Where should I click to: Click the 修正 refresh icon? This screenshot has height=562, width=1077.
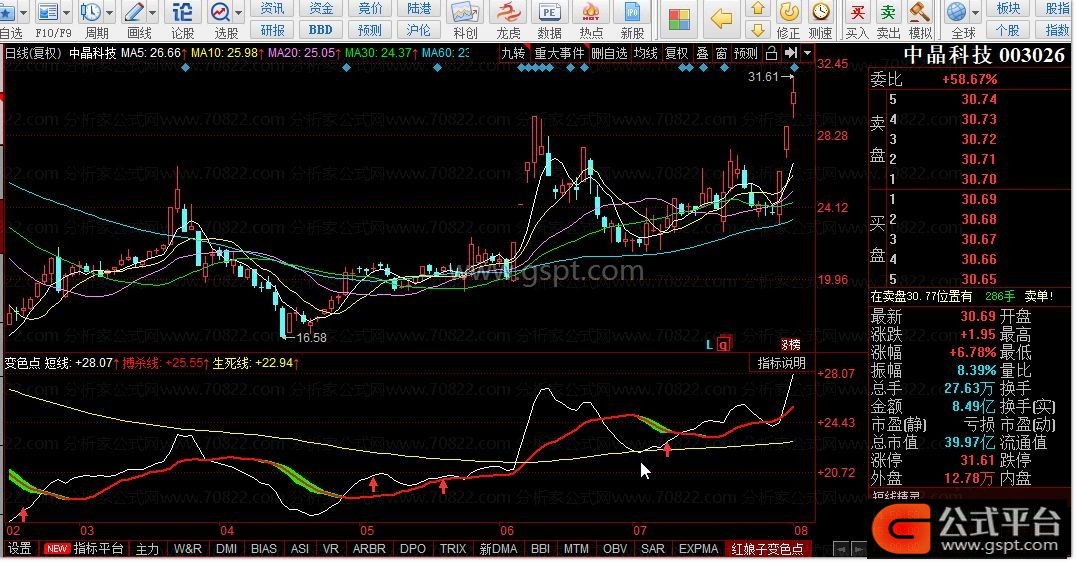(x=789, y=12)
